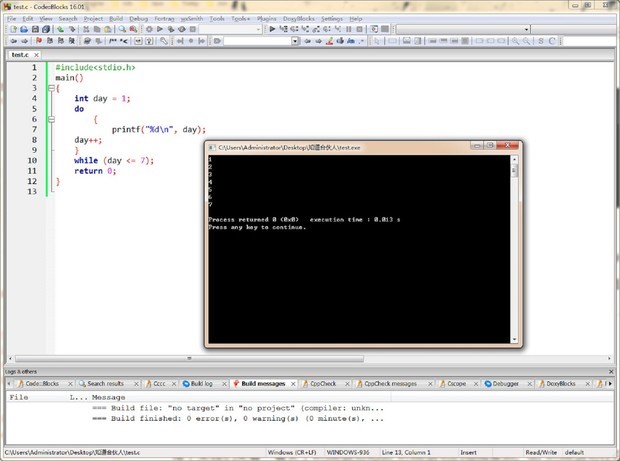Image resolution: width=620 pixels, height=461 pixels.
Task: Click the green Run triangle in build toolbar
Action: pos(160,29)
